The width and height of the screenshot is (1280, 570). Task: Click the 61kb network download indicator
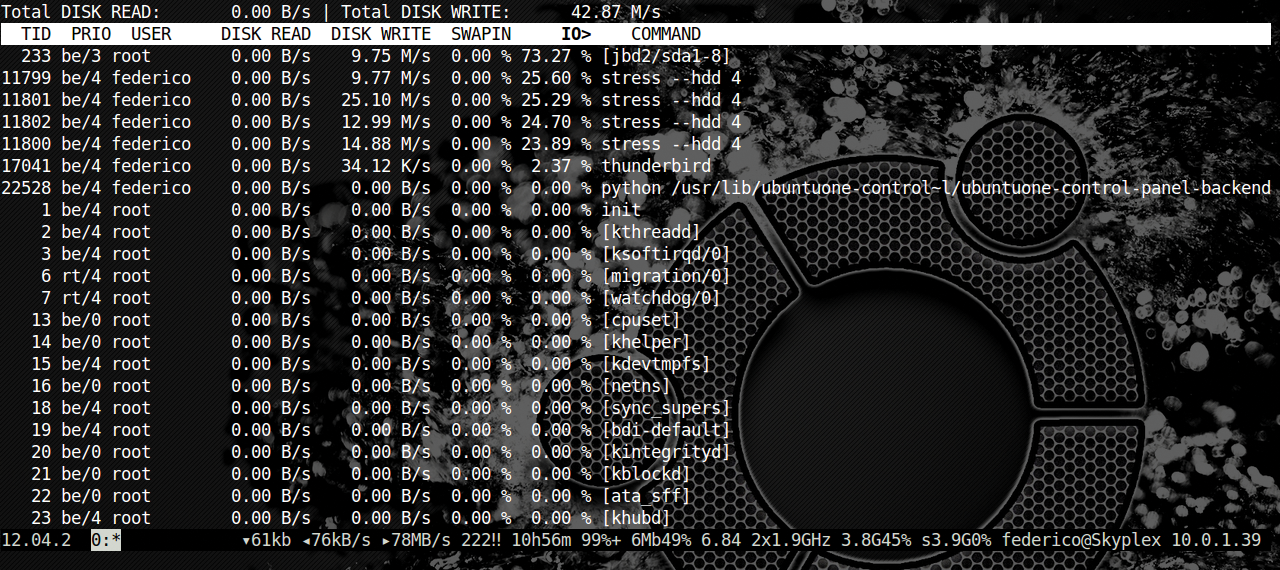point(266,540)
